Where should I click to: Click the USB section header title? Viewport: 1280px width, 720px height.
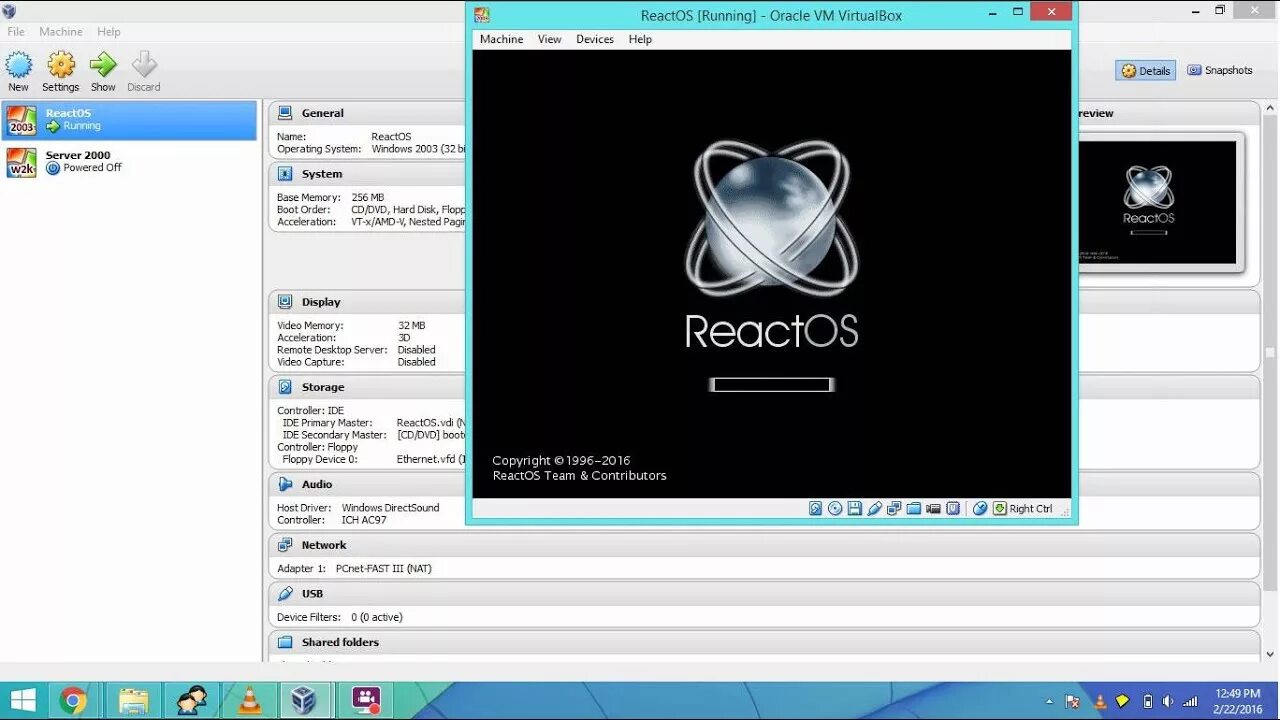tap(312, 594)
